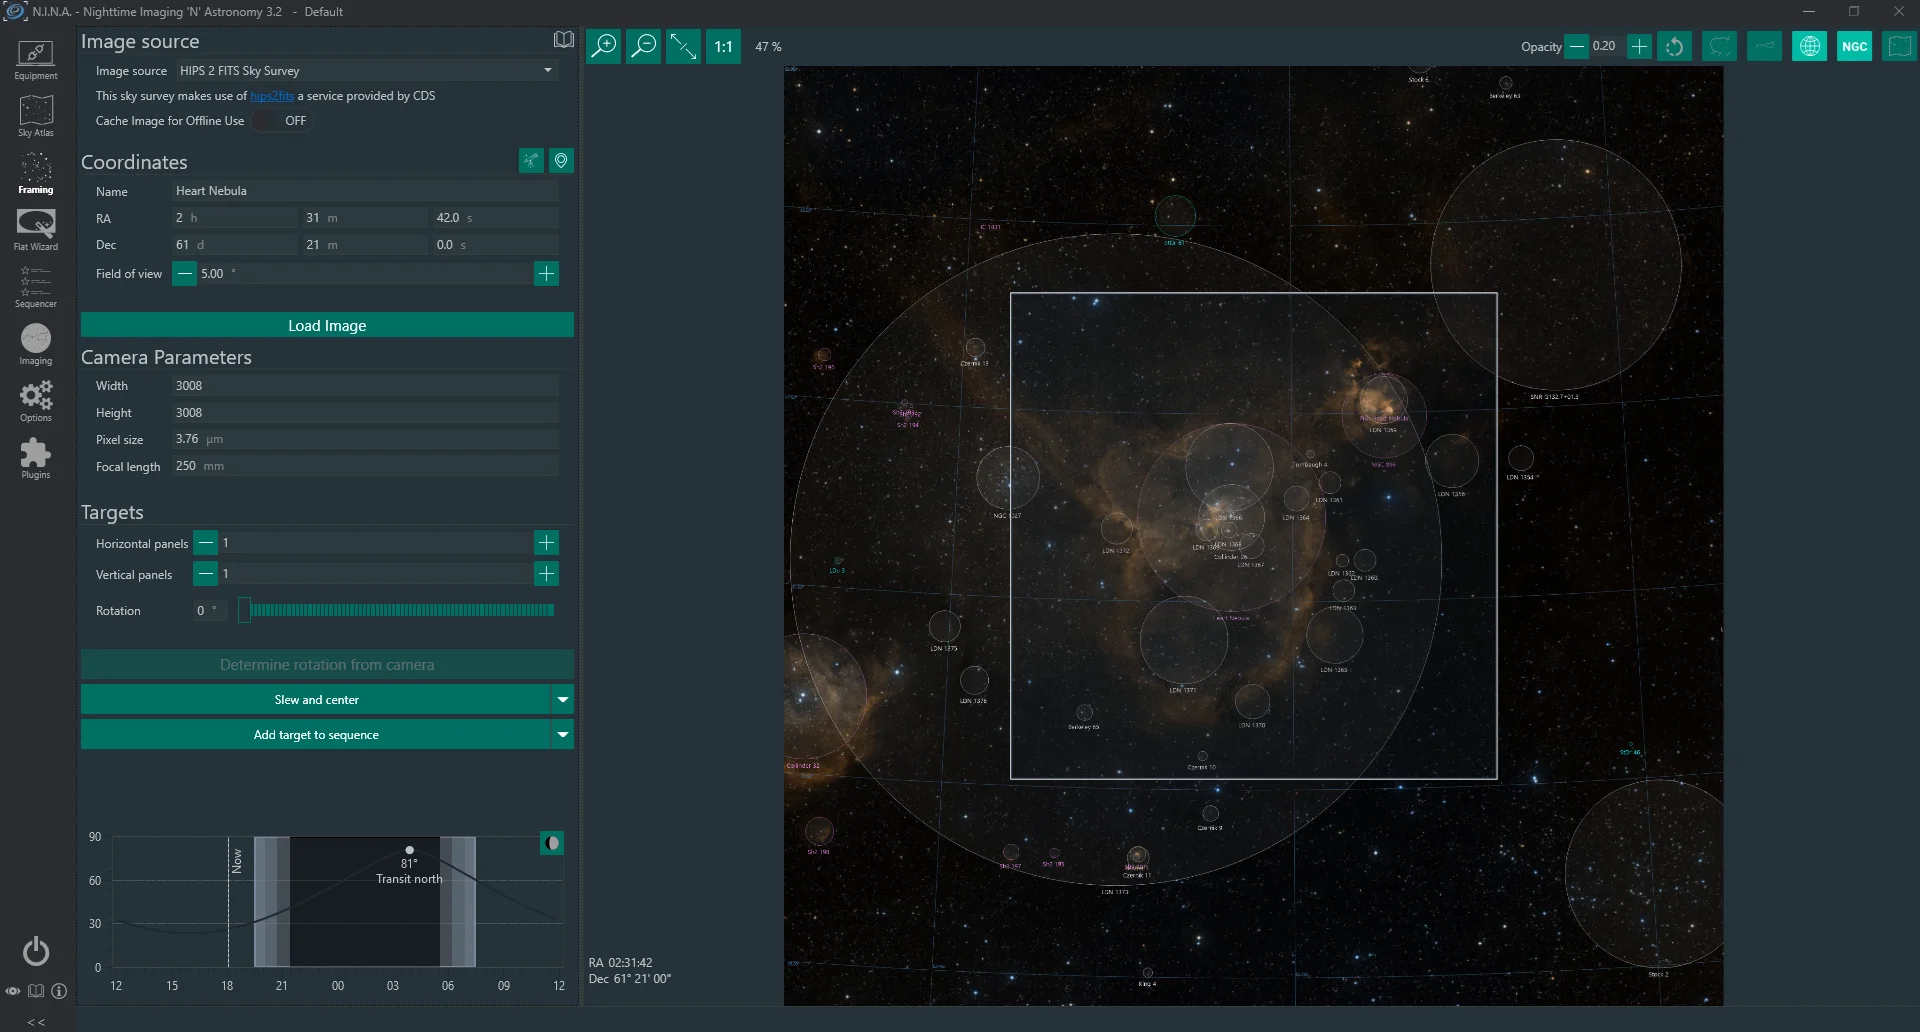Toggle the NGC annotations button
This screenshot has height=1032, width=1920.
(1855, 46)
